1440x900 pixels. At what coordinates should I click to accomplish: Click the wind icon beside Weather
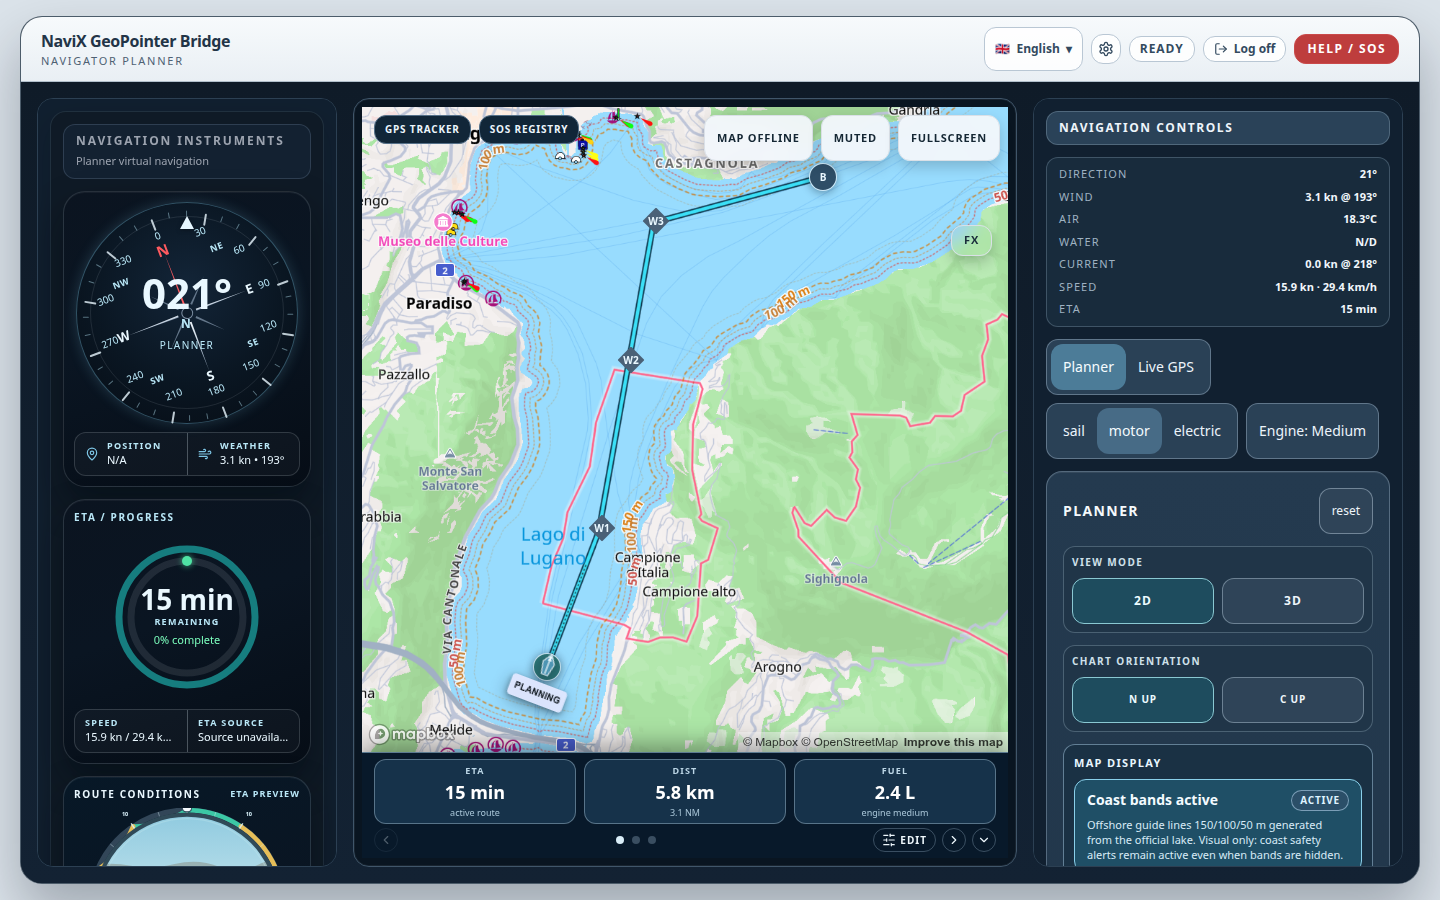(x=205, y=454)
